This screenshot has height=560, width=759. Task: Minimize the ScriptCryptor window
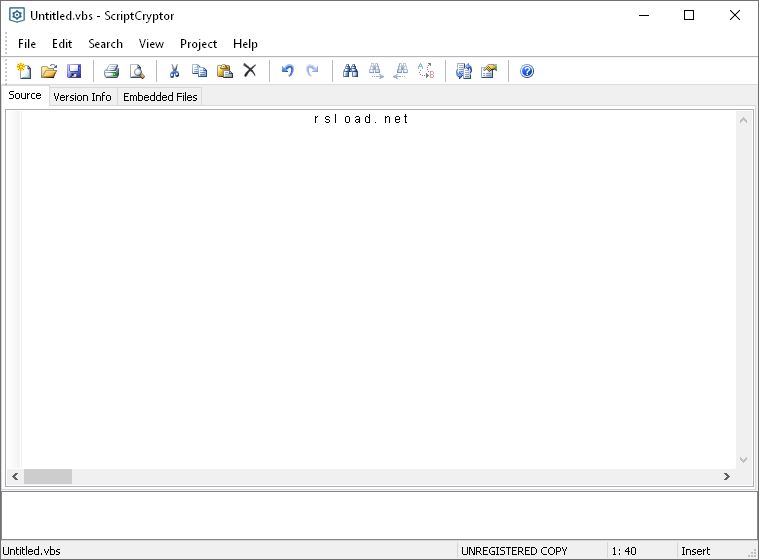click(x=644, y=15)
